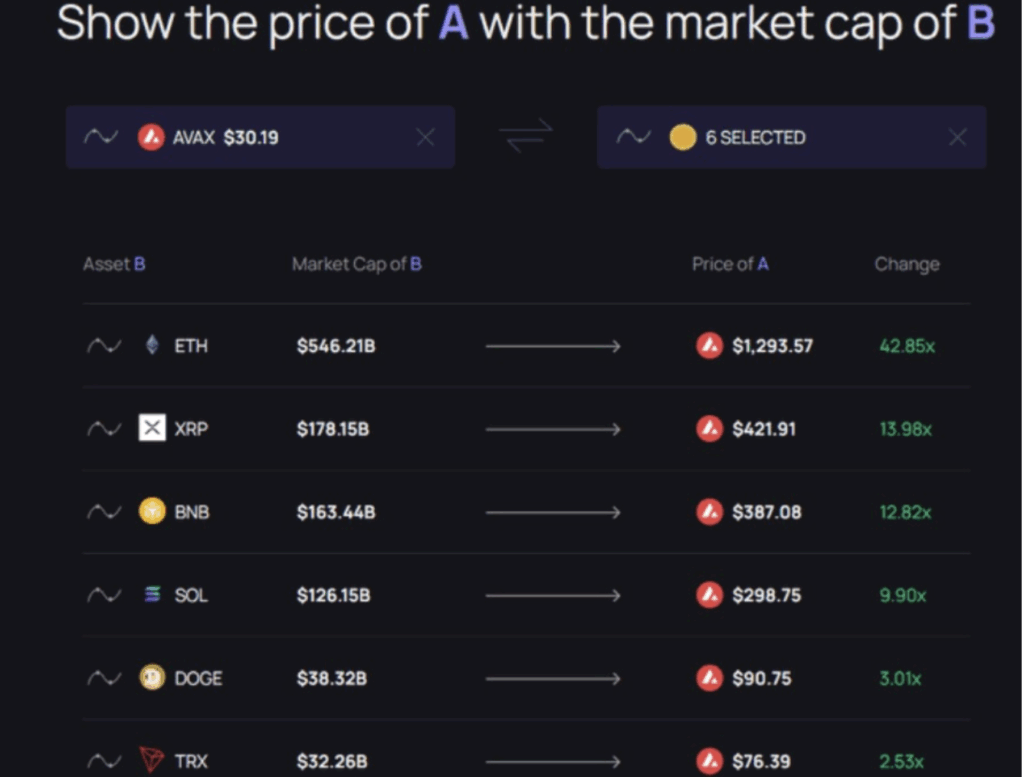The width and height of the screenshot is (1024, 777).
Task: Clear the AVAX asset selection
Action: tap(425, 137)
